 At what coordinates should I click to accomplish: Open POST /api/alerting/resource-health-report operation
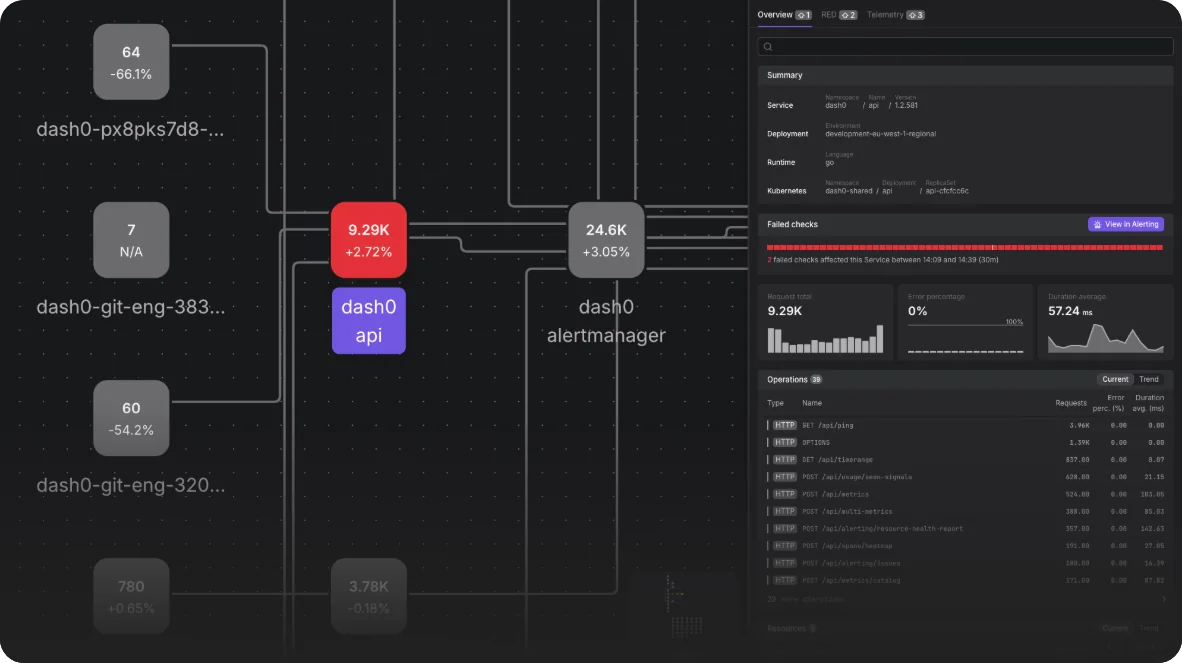pos(966,529)
